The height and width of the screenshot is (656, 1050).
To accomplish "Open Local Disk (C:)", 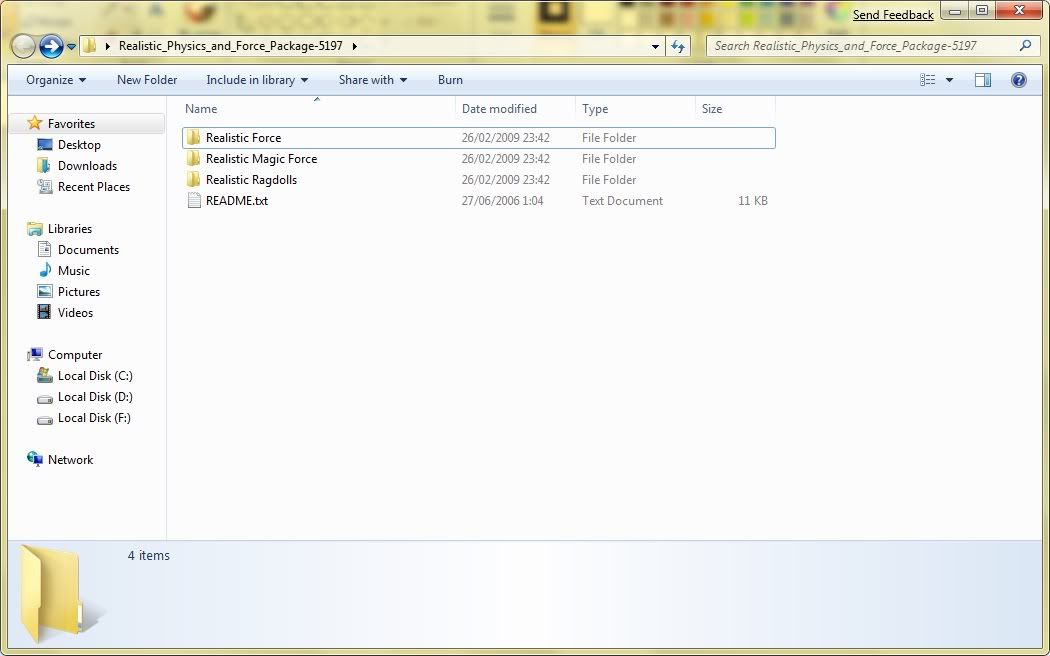I will point(95,376).
